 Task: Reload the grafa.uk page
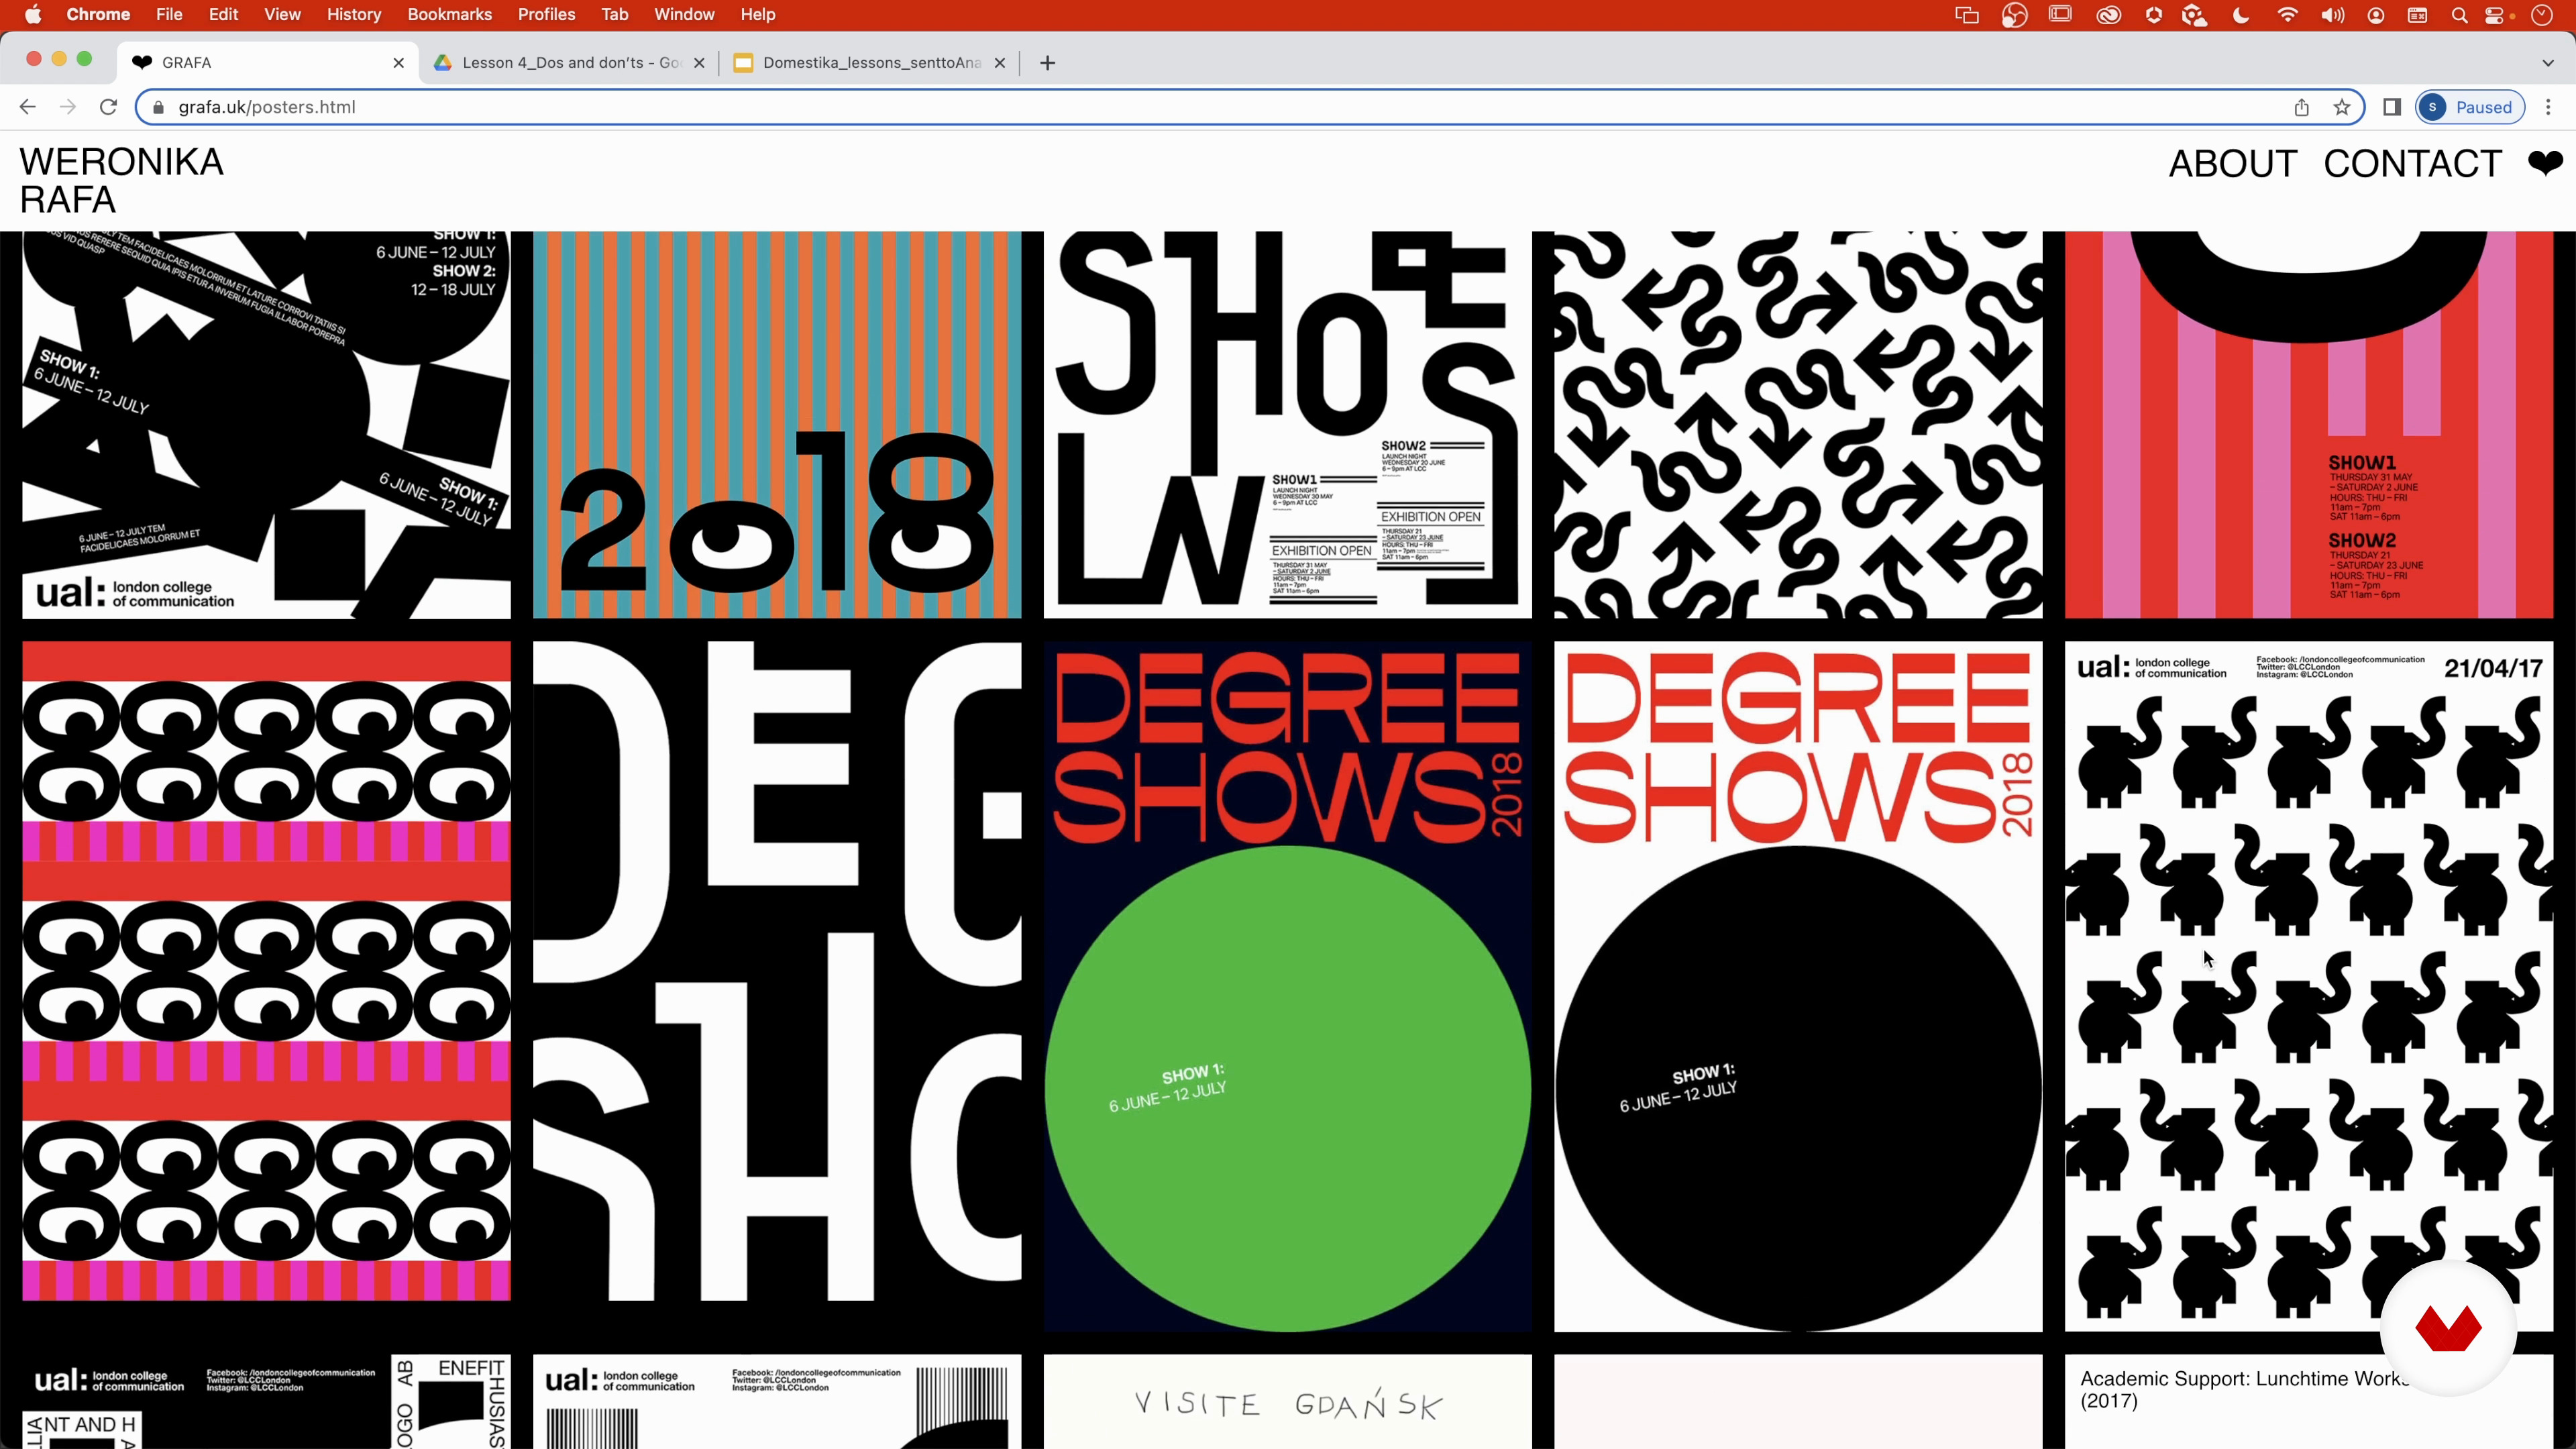coord(108,107)
